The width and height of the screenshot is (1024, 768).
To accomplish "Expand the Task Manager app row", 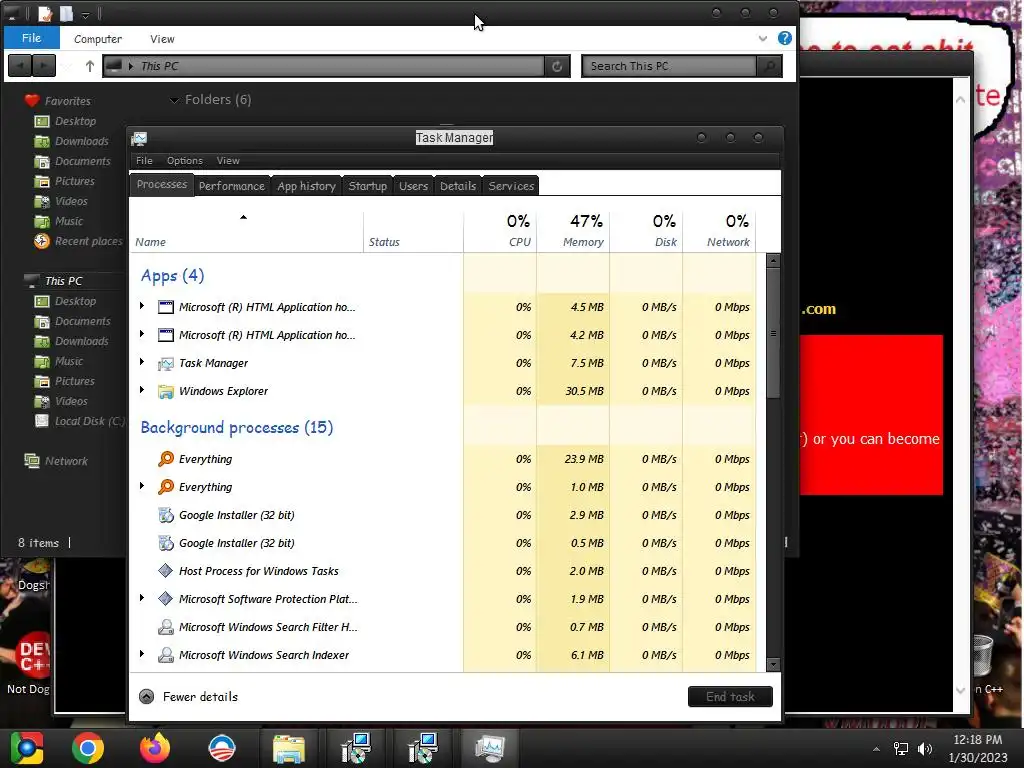I will click(142, 362).
